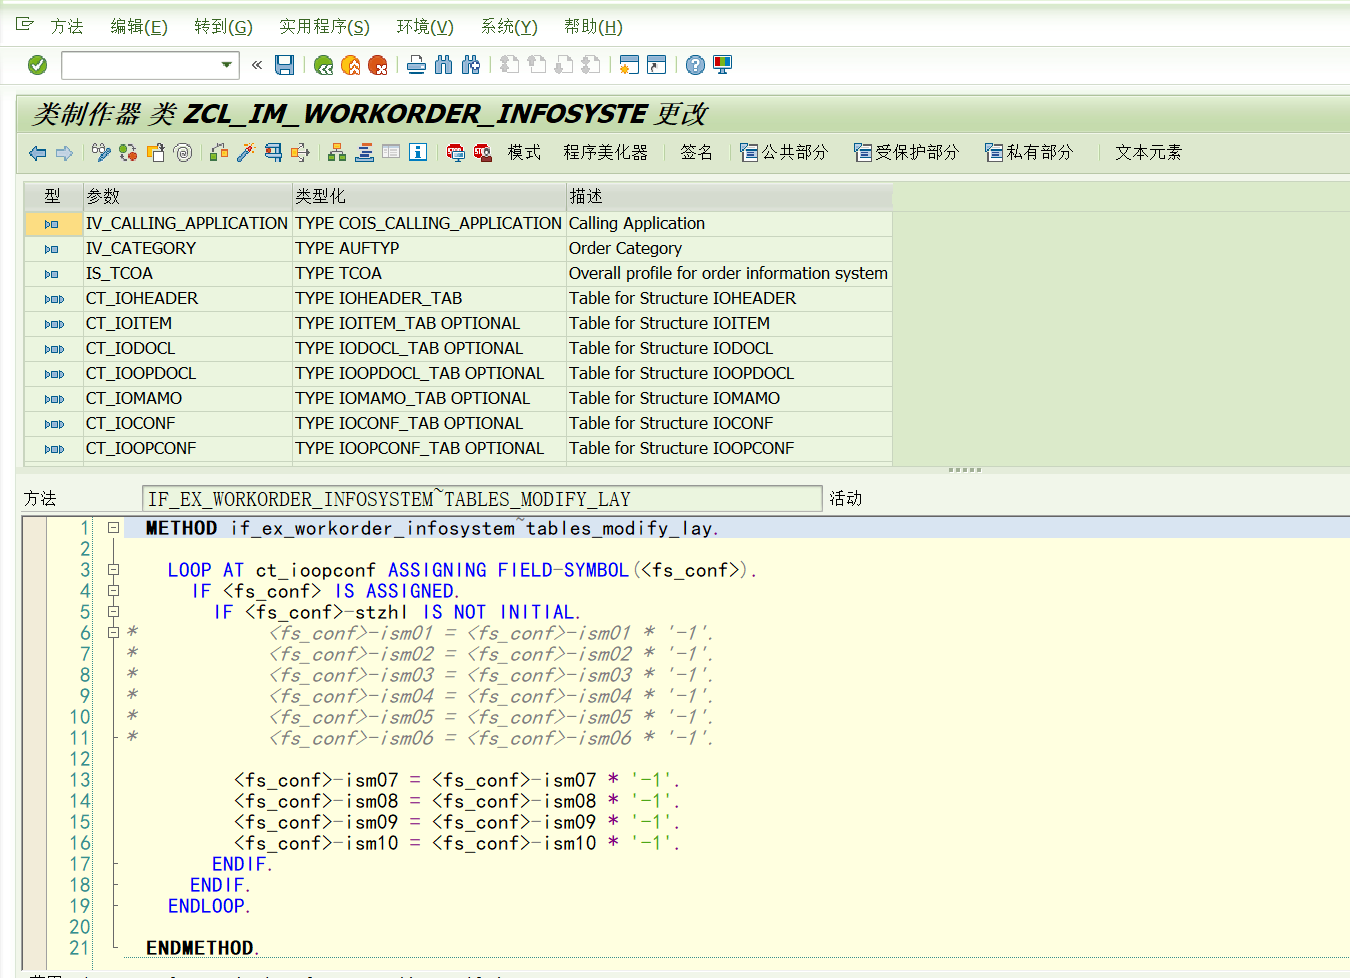Collapse the IF stzhl block at line 5
The height and width of the screenshot is (978, 1350).
tap(114, 612)
